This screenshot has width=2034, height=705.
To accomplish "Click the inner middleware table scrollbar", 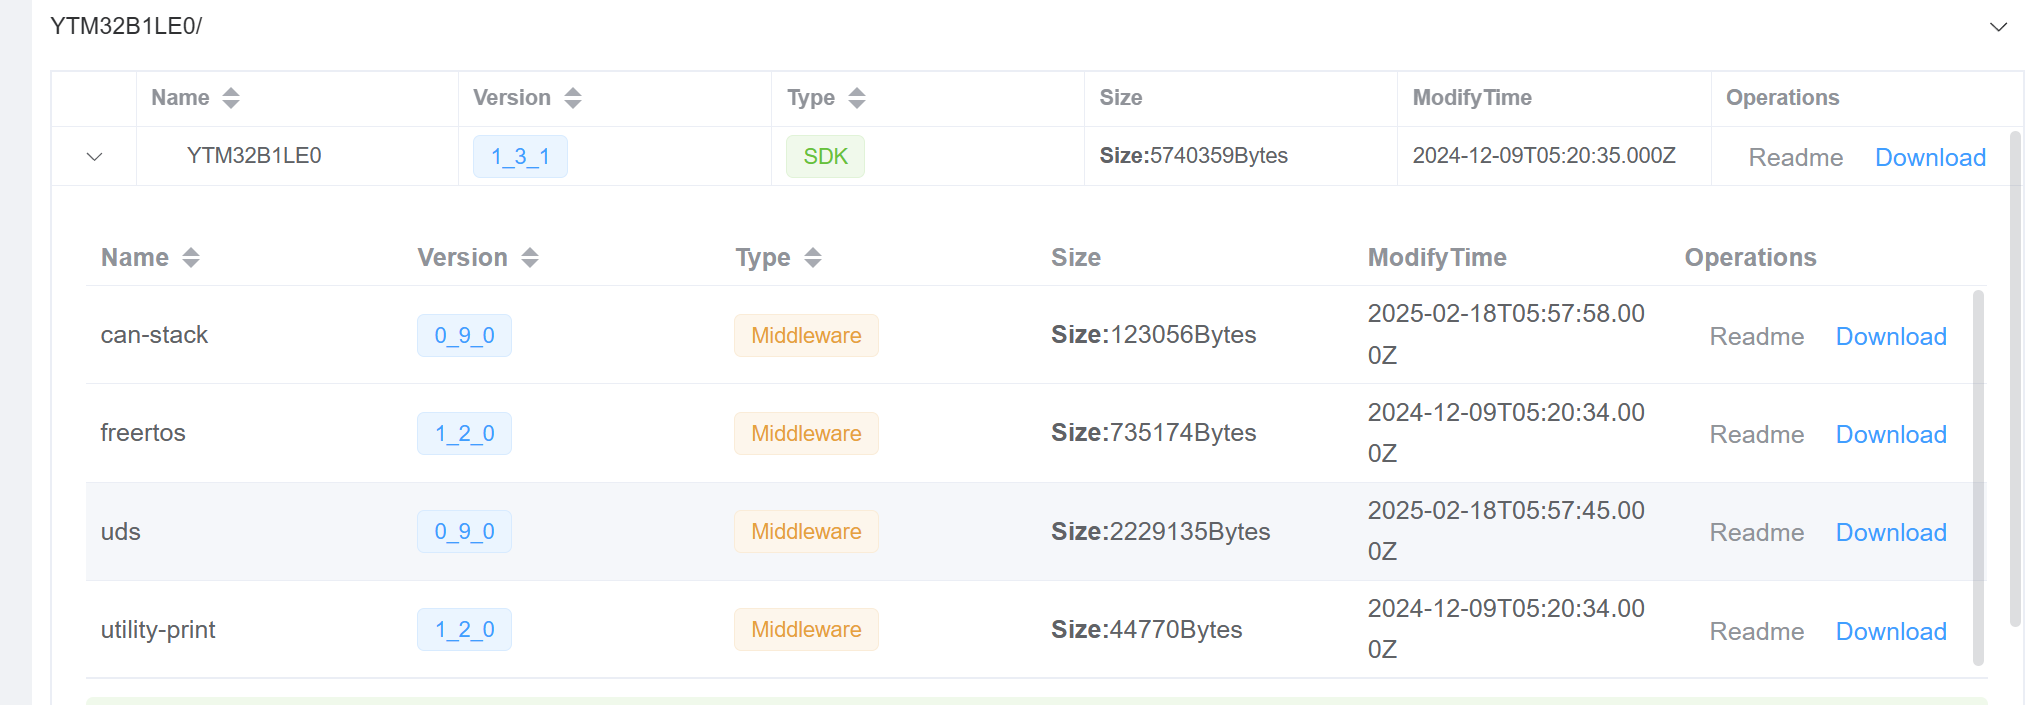I will (x=1978, y=477).
